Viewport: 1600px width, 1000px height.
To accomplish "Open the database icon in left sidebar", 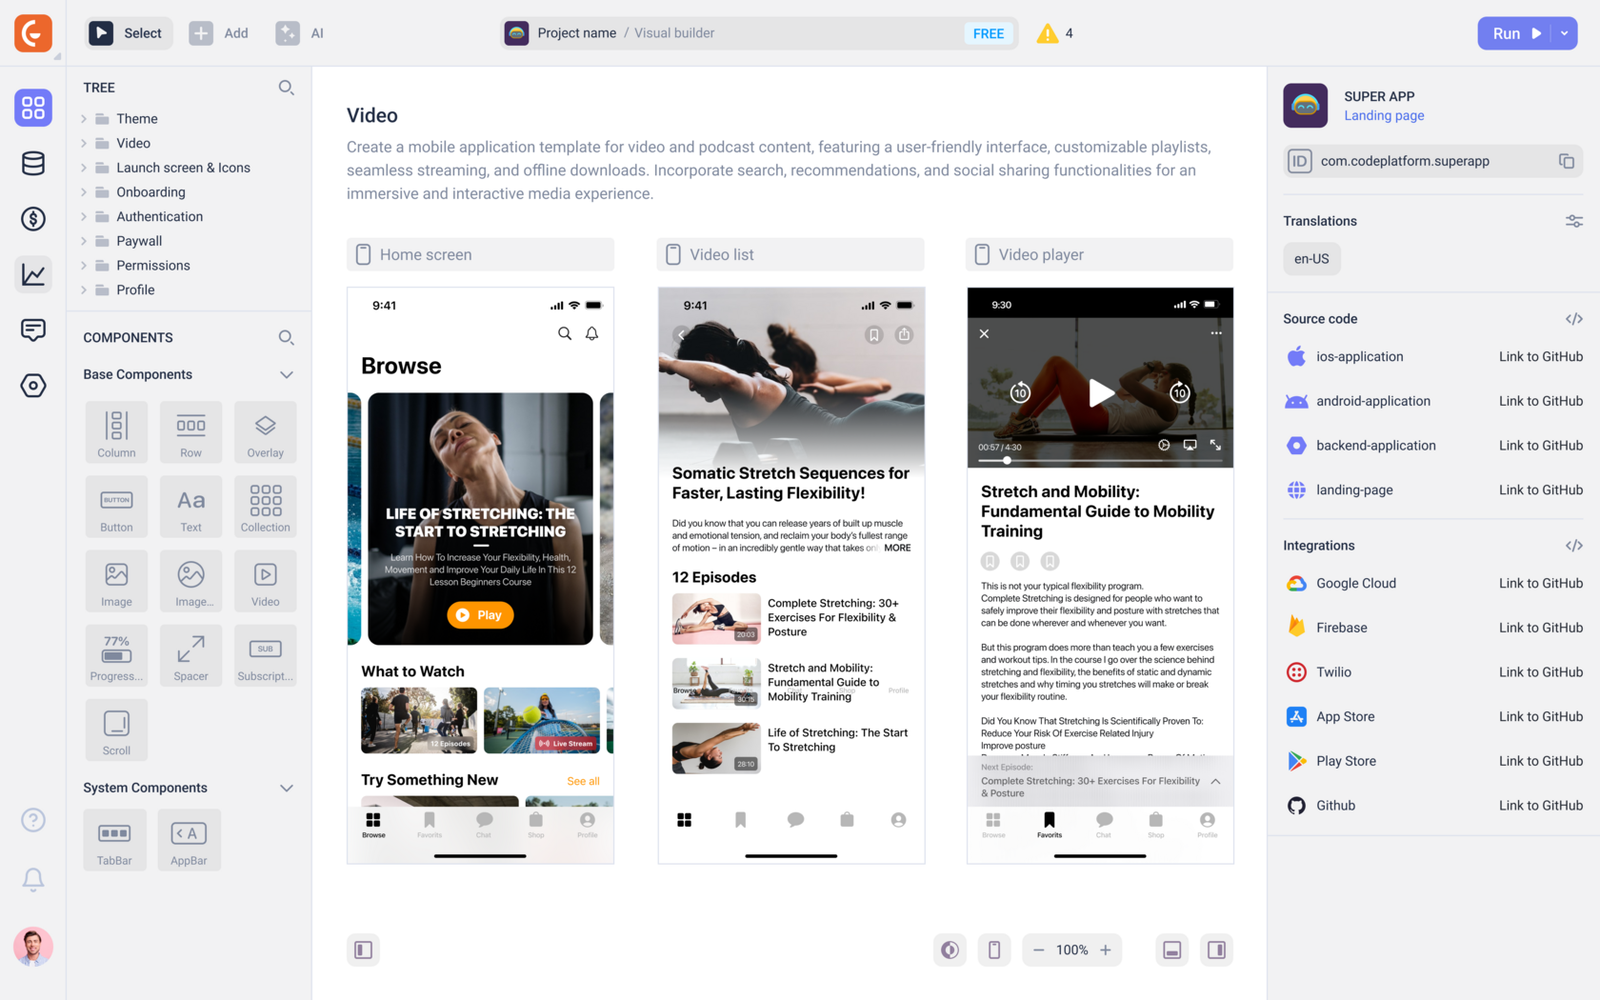I will 33,163.
